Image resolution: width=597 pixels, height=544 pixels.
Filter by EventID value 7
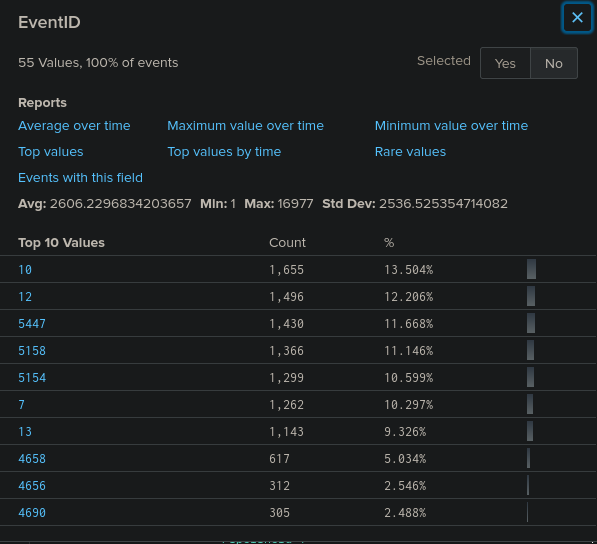pos(22,405)
